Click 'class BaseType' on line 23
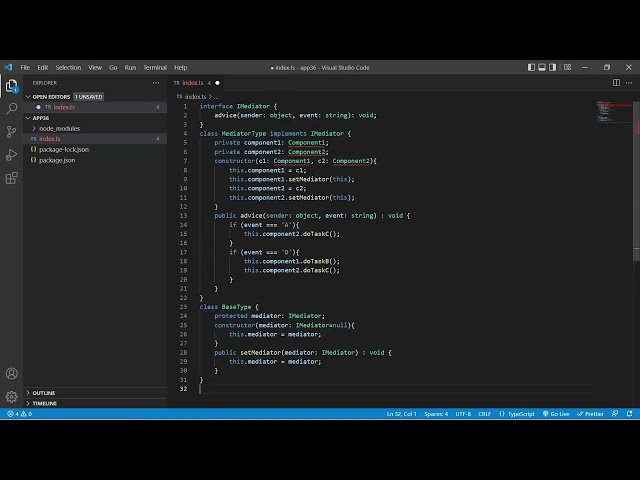The width and height of the screenshot is (640, 480). click(225, 307)
